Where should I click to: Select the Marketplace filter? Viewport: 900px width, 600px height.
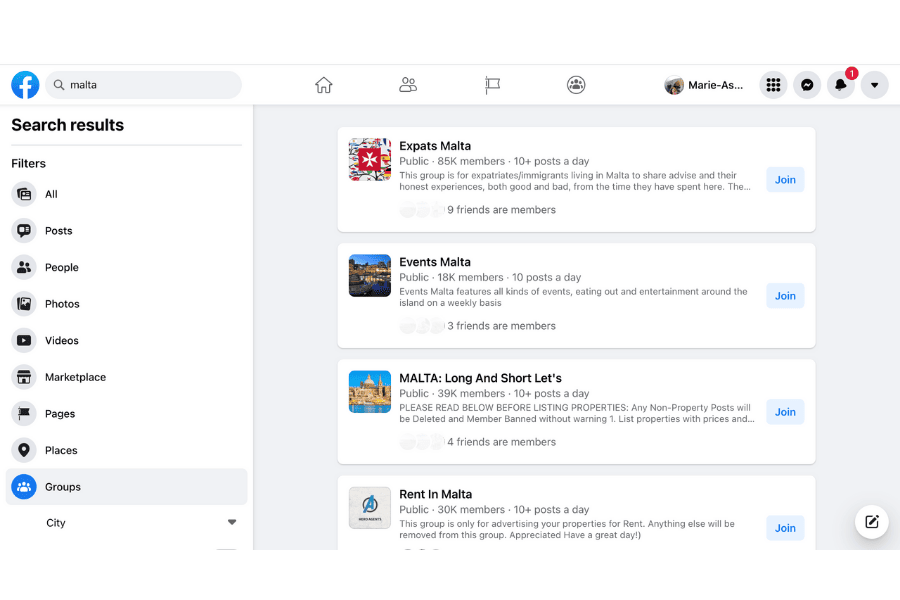pyautogui.click(x=126, y=377)
